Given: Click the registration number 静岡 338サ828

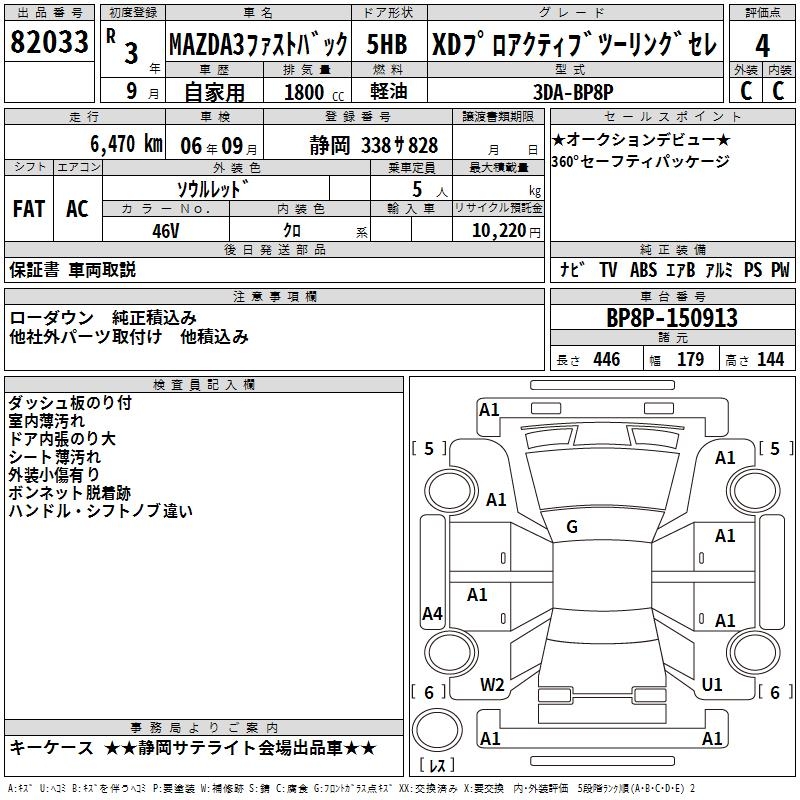Looking at the screenshot, I should (373, 146).
